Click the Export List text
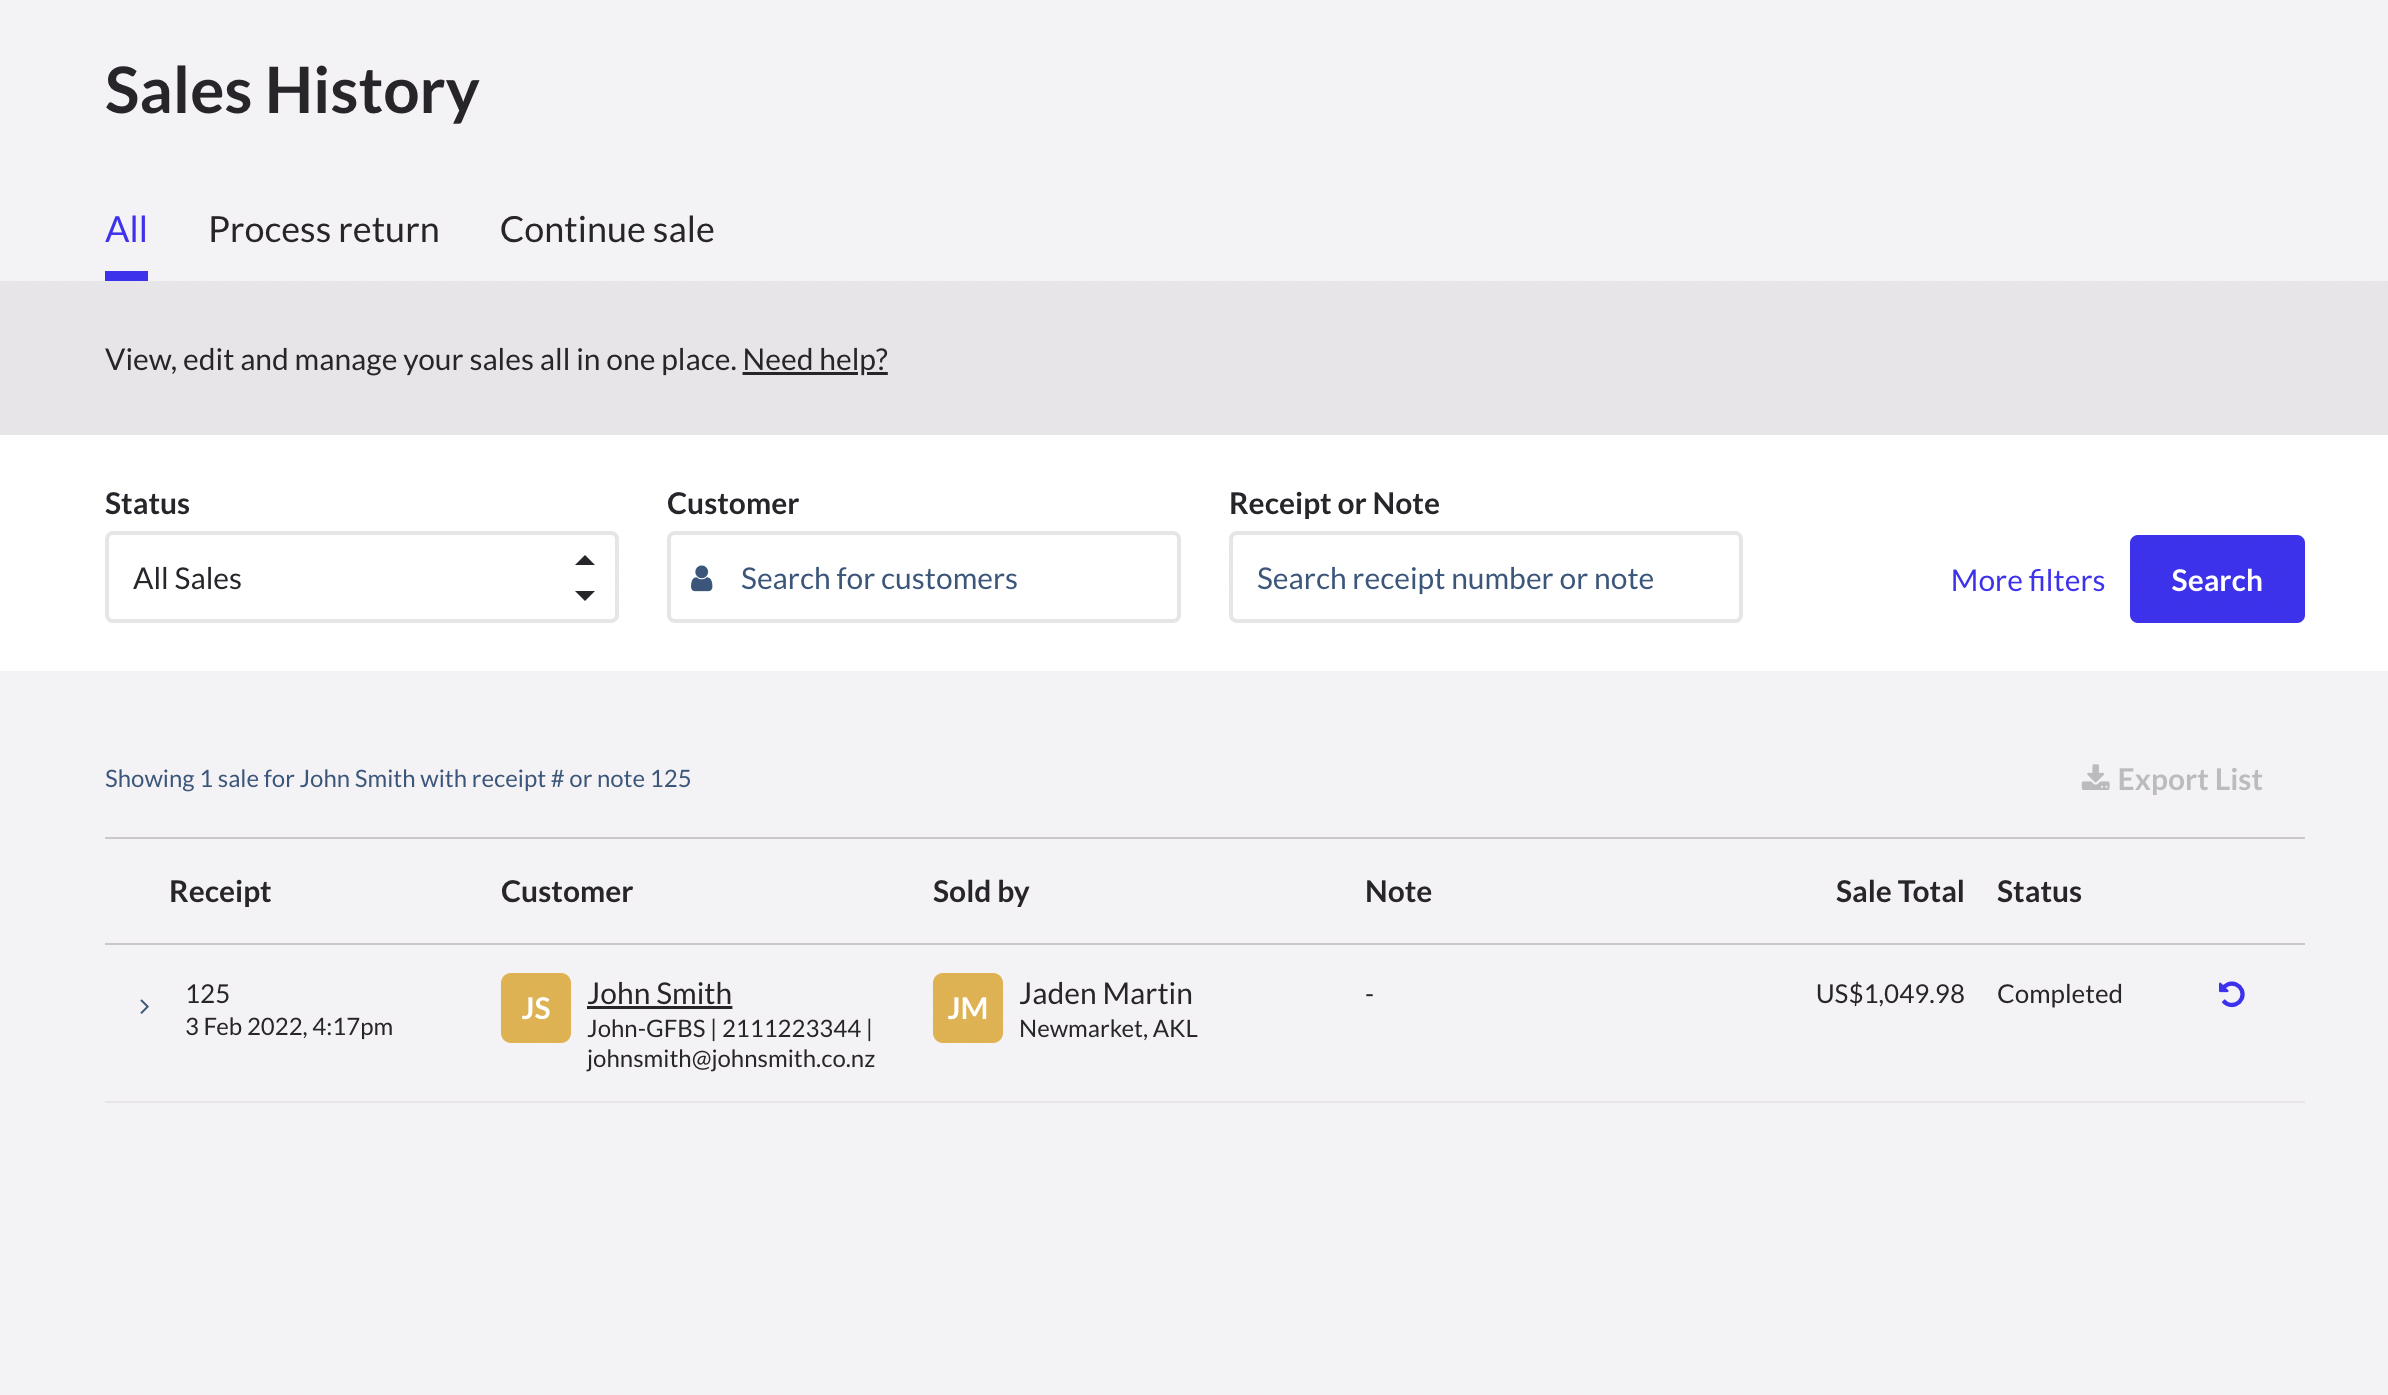The width and height of the screenshot is (2388, 1395). (2188, 779)
